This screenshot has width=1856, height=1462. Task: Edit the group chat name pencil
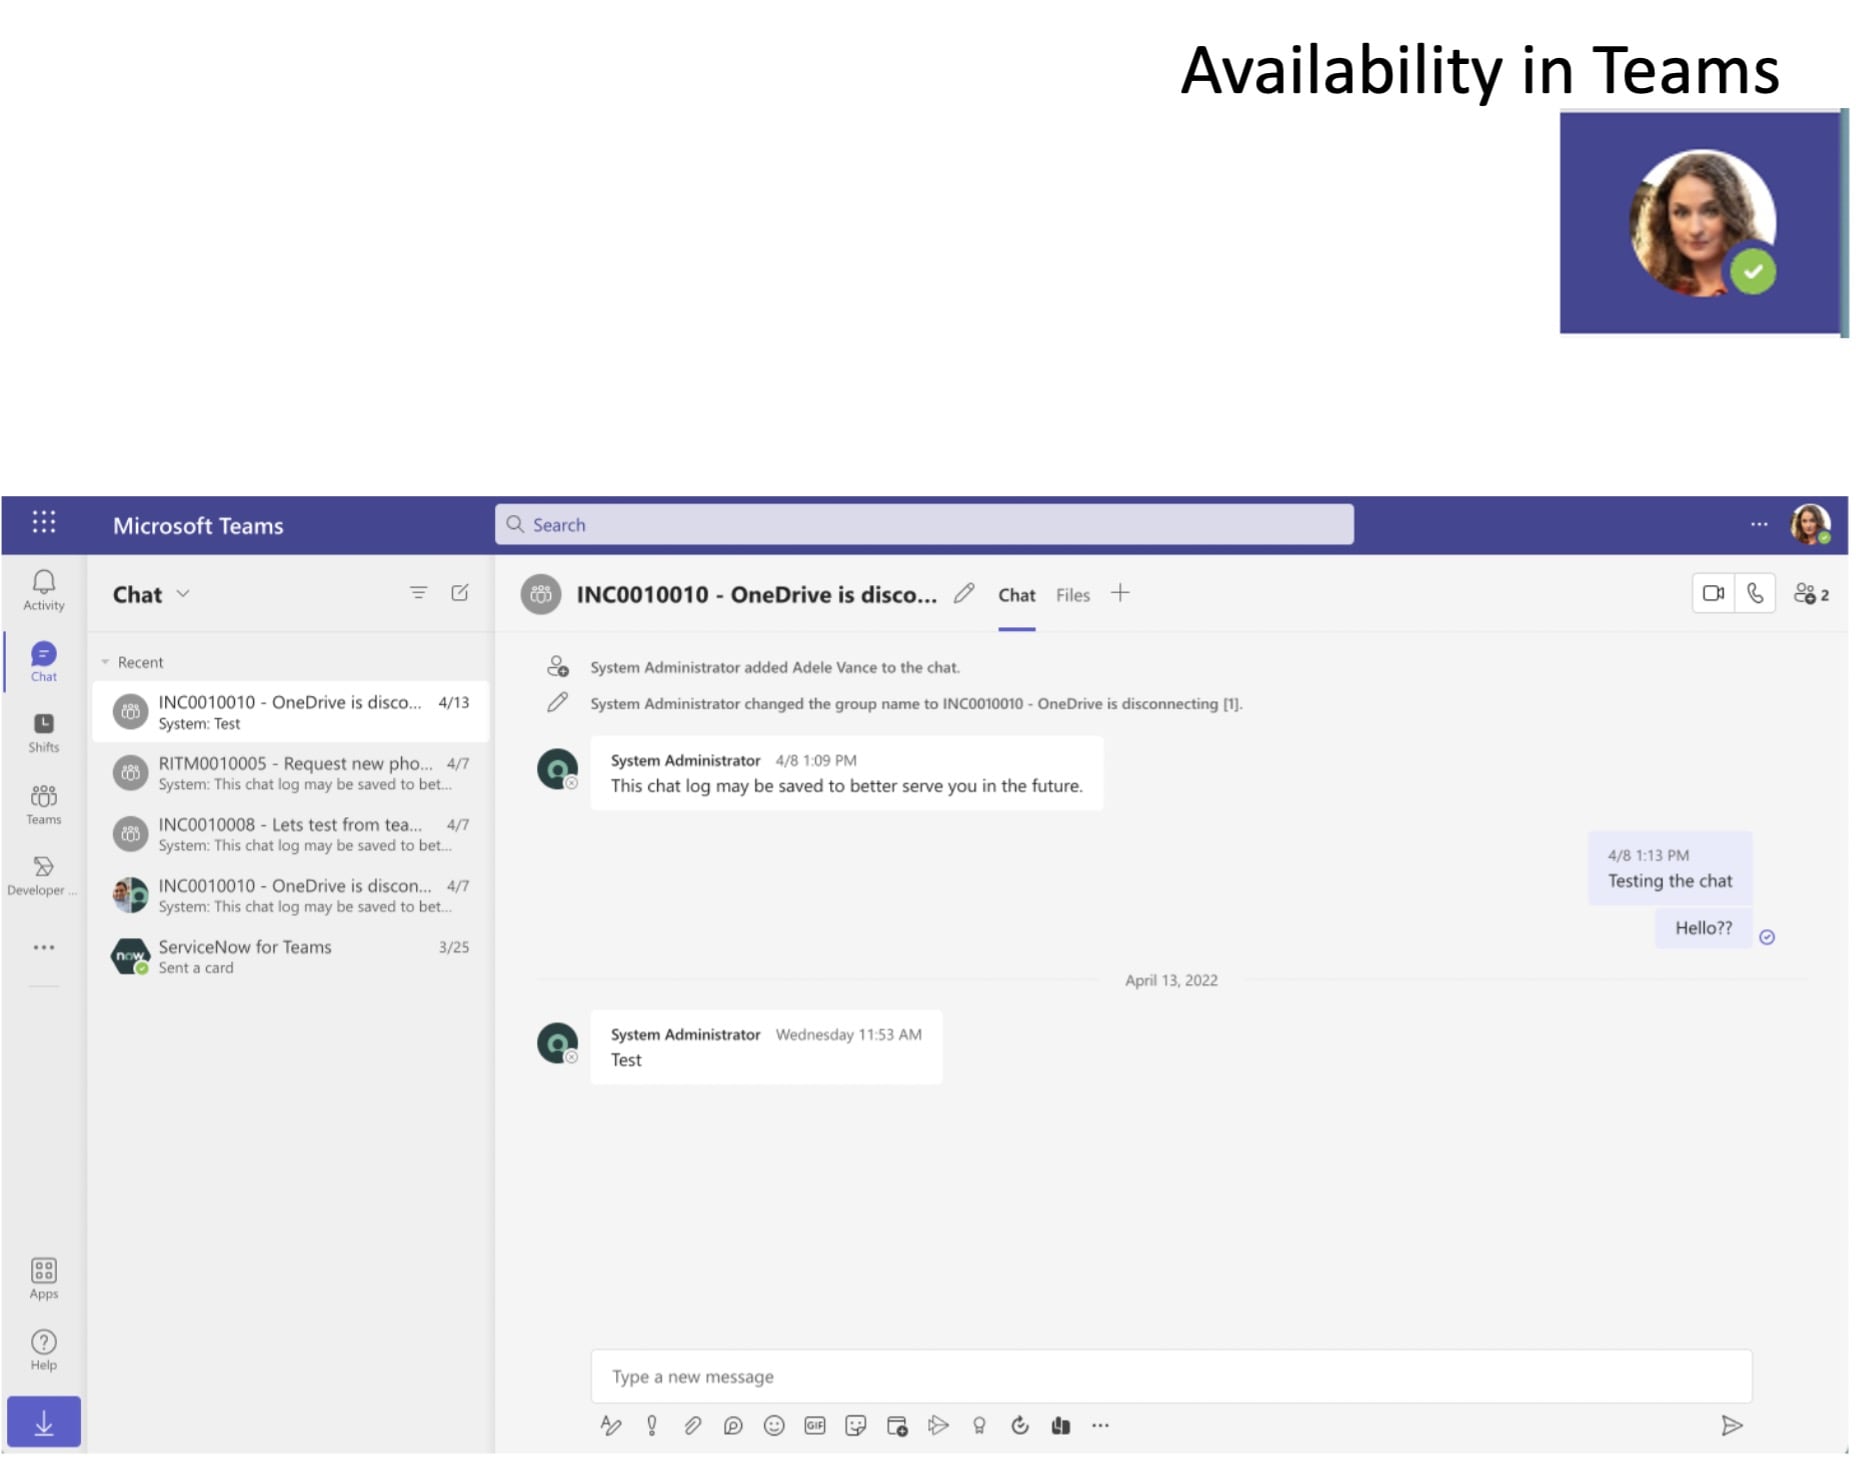click(x=964, y=593)
